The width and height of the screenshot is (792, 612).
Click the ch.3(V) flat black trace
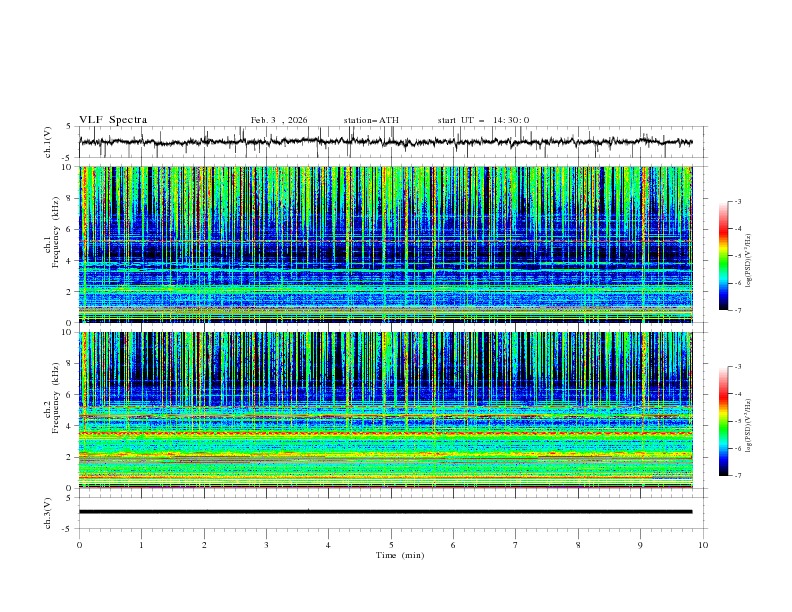click(385, 511)
